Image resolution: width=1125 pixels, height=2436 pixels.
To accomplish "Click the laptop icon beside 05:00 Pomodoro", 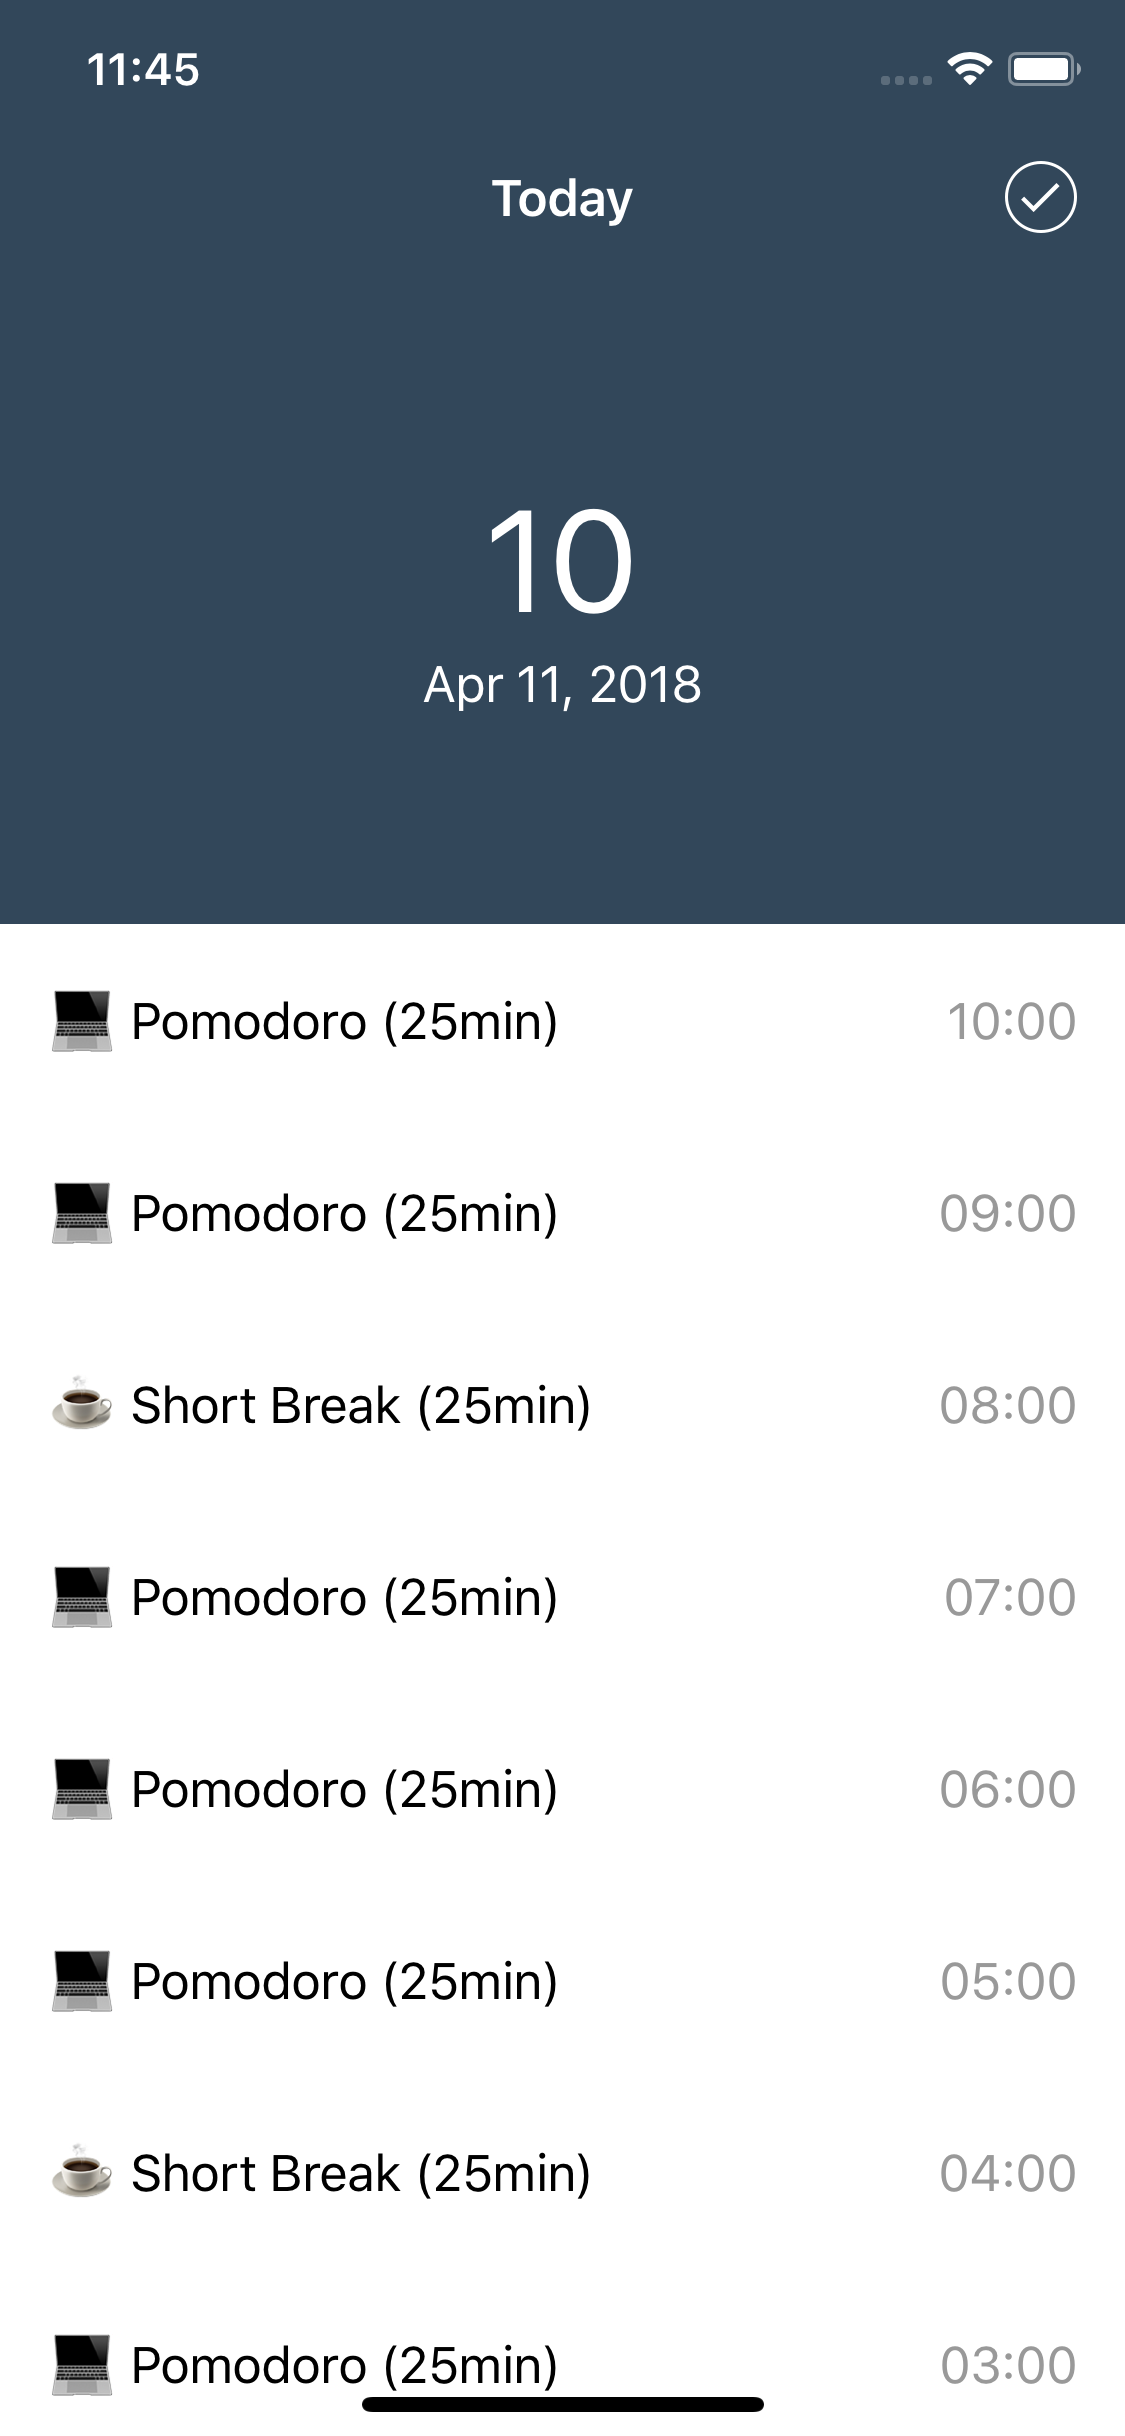I will tap(81, 1981).
